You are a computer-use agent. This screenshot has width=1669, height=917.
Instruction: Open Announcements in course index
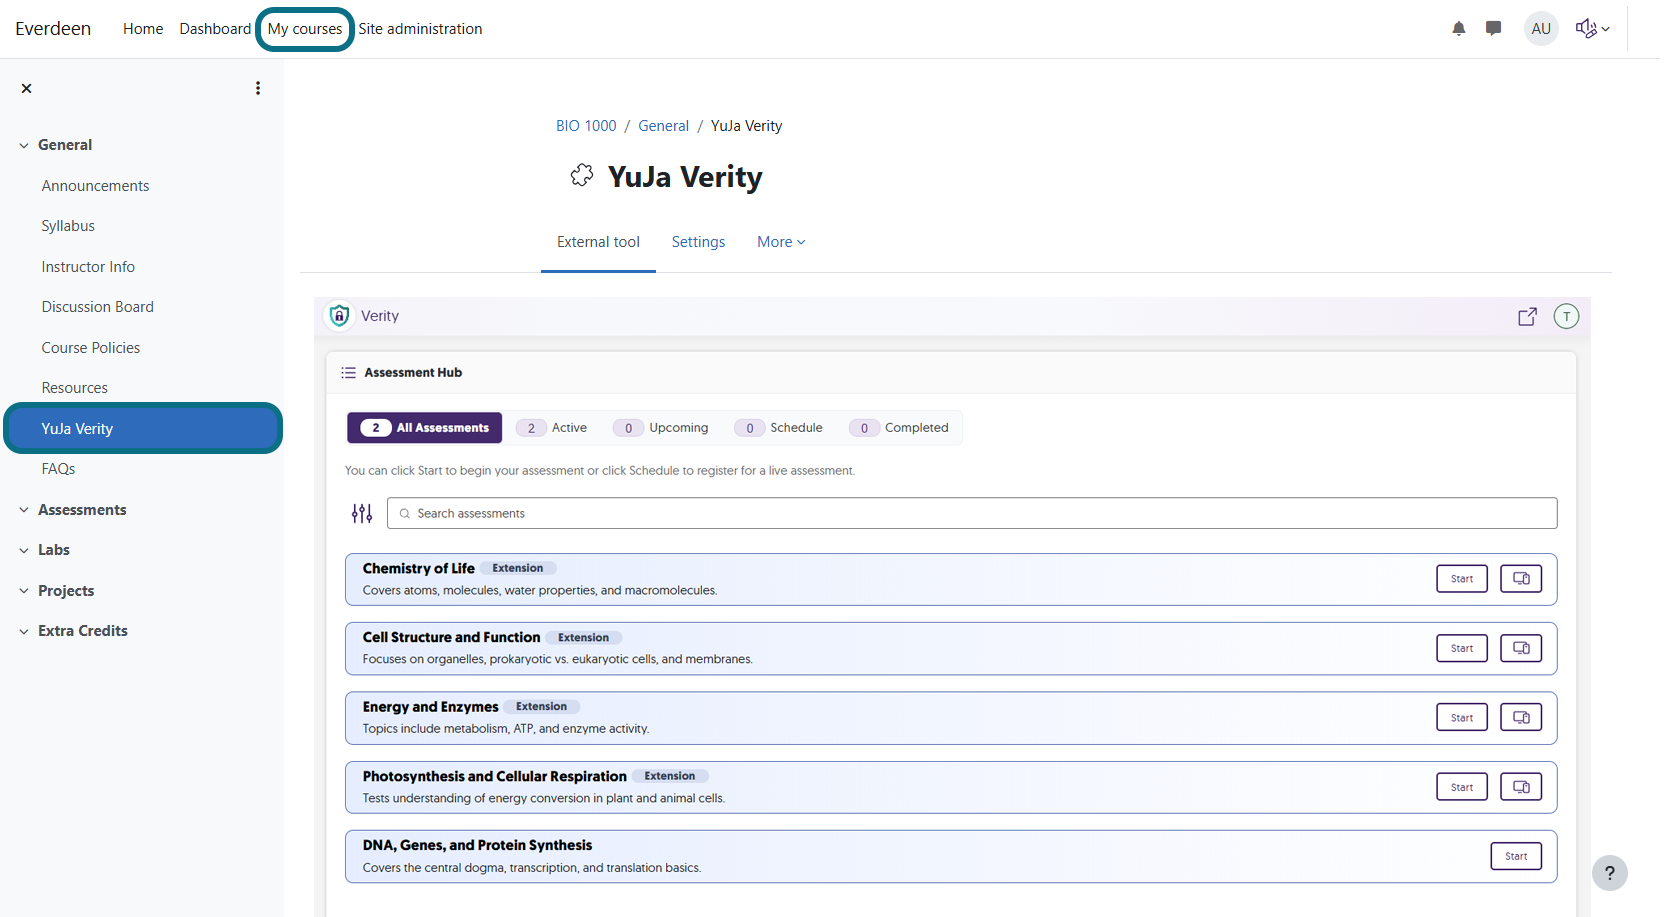pos(95,186)
